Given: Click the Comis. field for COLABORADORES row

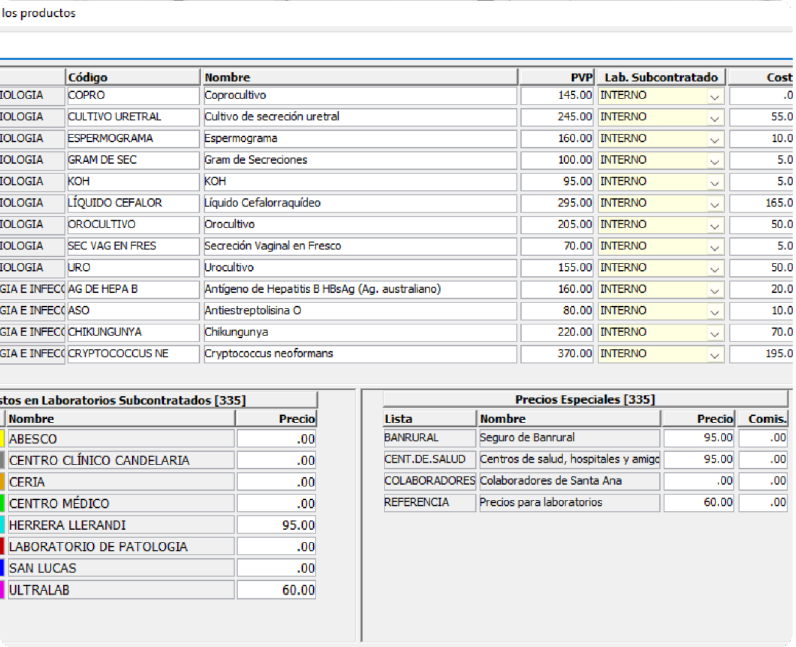Looking at the screenshot, I should [765, 481].
